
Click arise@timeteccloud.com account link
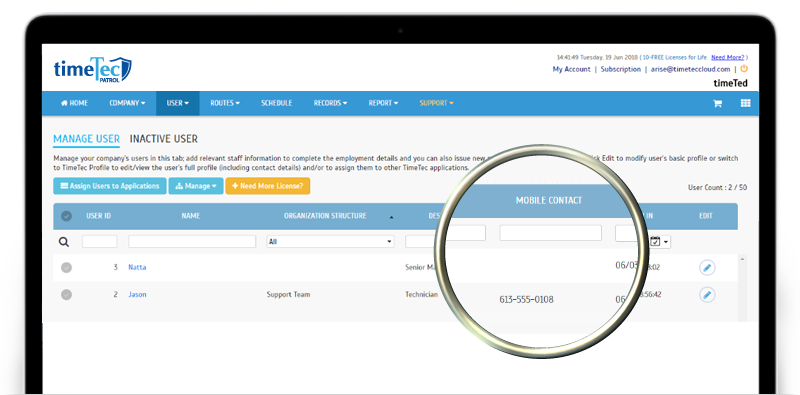coord(690,69)
